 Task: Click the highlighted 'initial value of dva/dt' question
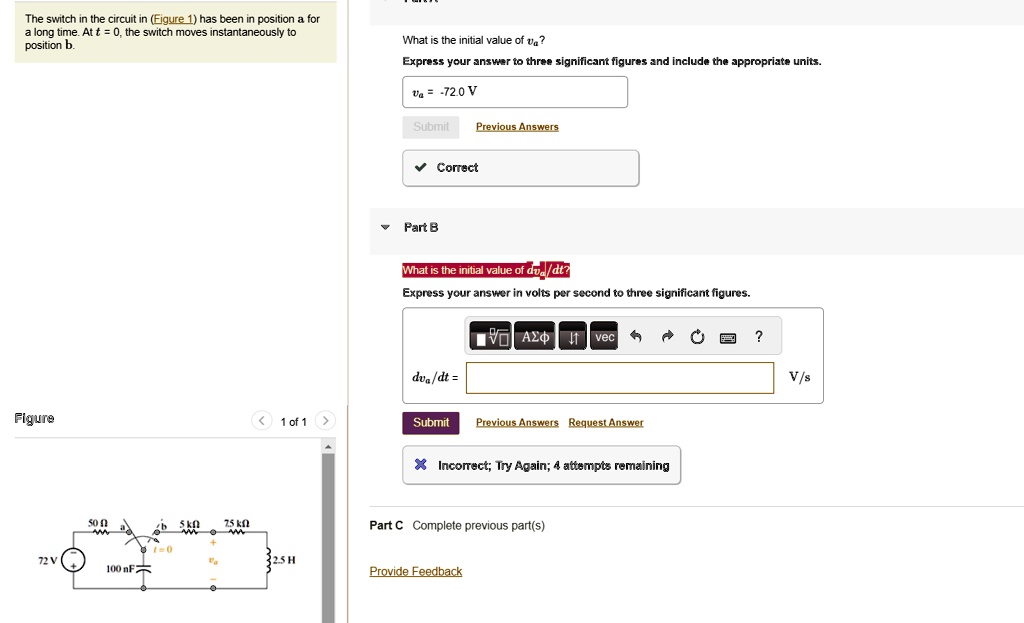pos(486,270)
